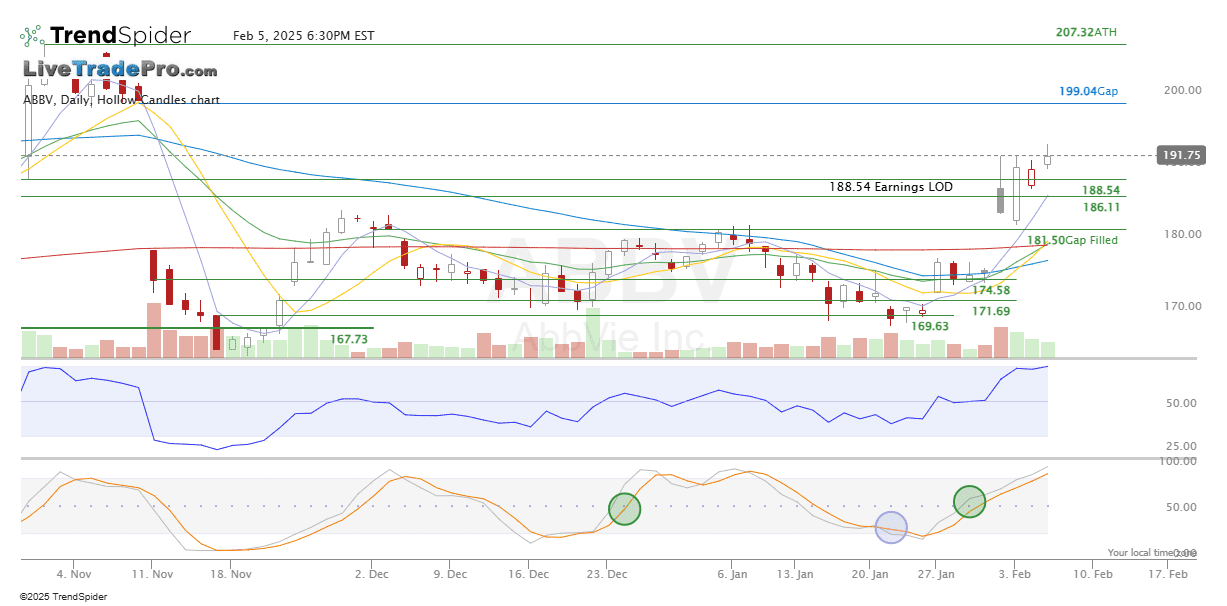
Task: Click the TrendSpider spider-web logo icon
Action: [32, 37]
